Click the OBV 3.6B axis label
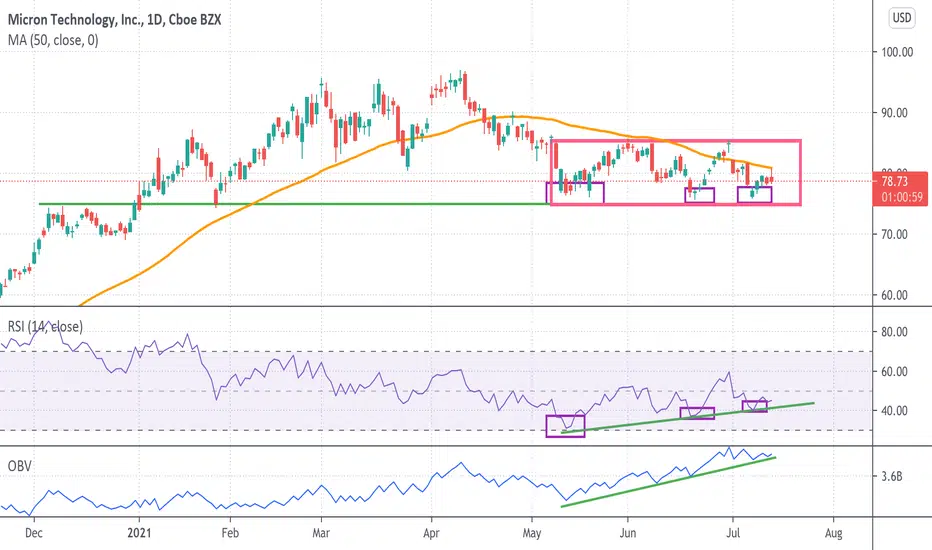This screenshot has width=932, height=550. [892, 476]
